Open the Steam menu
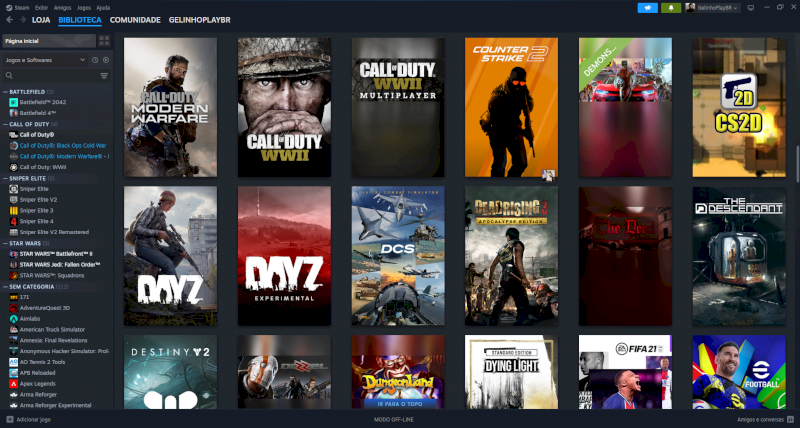Viewport: 800px width, 428px height. 18,8
